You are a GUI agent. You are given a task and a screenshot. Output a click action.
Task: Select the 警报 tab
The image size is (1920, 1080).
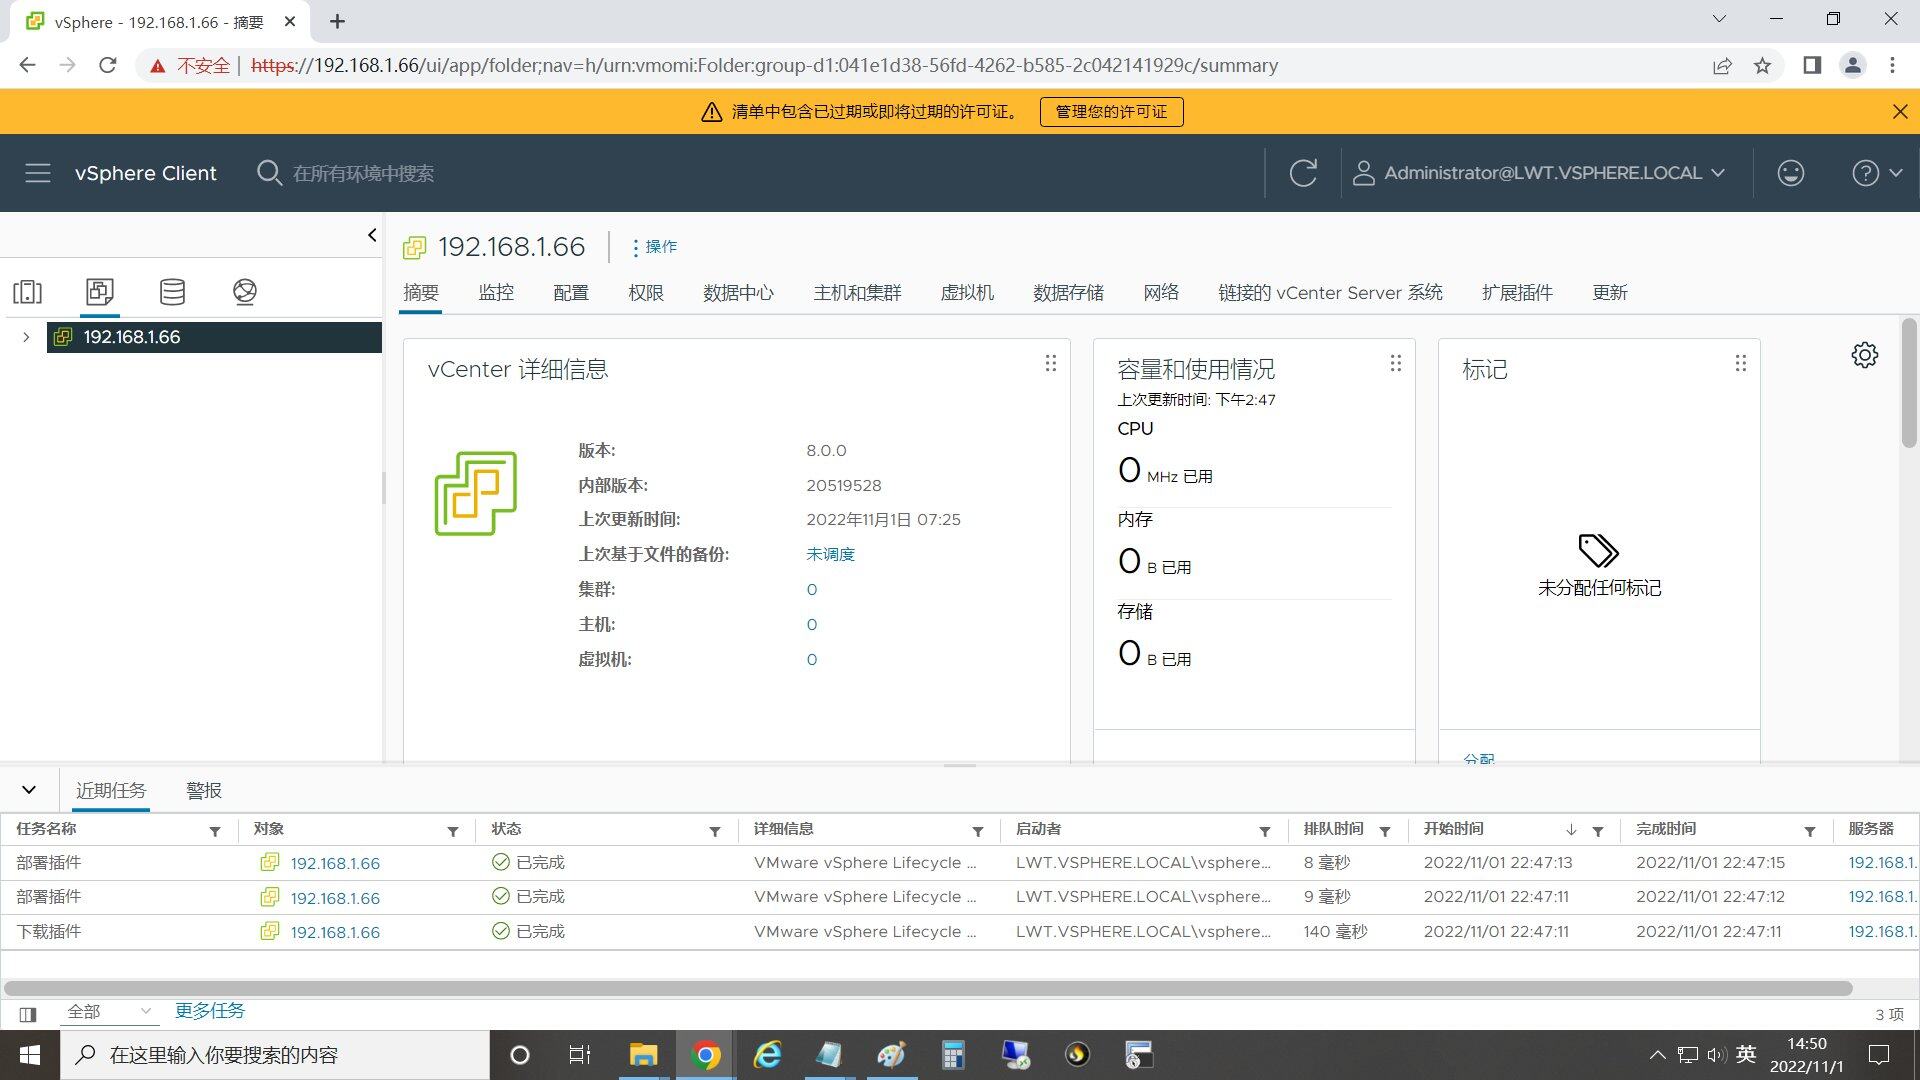point(204,791)
